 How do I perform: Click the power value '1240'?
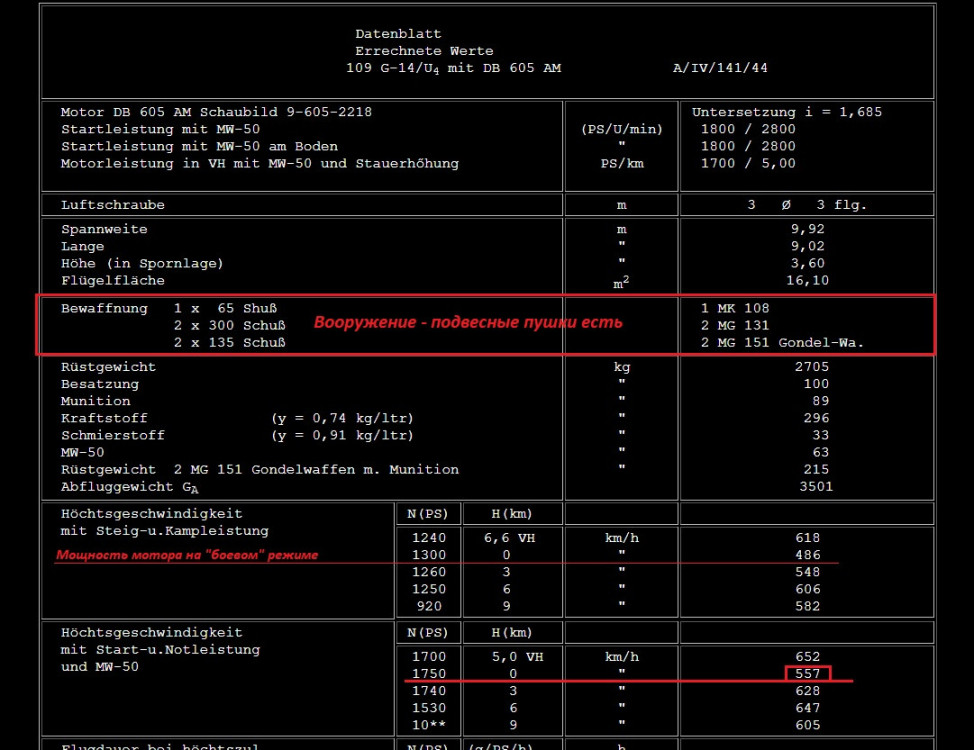(x=429, y=538)
